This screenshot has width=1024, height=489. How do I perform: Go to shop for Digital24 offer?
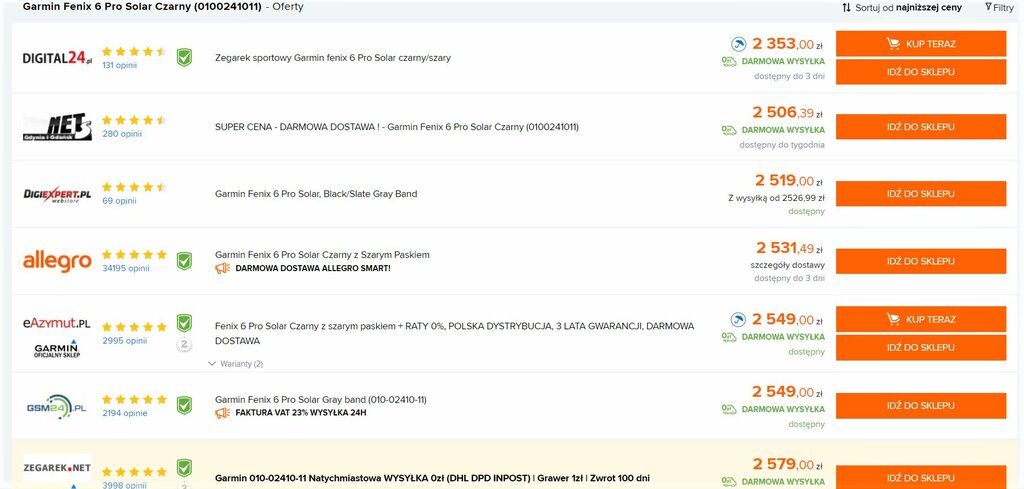pos(921,72)
